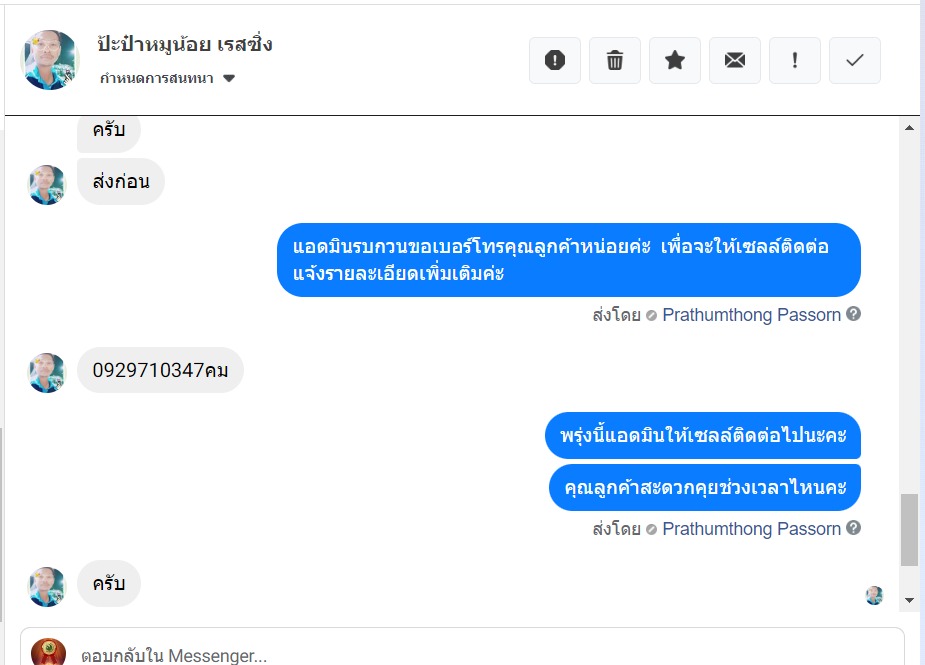Select the phone number message 0929710347
The image size is (925, 665).
point(160,370)
